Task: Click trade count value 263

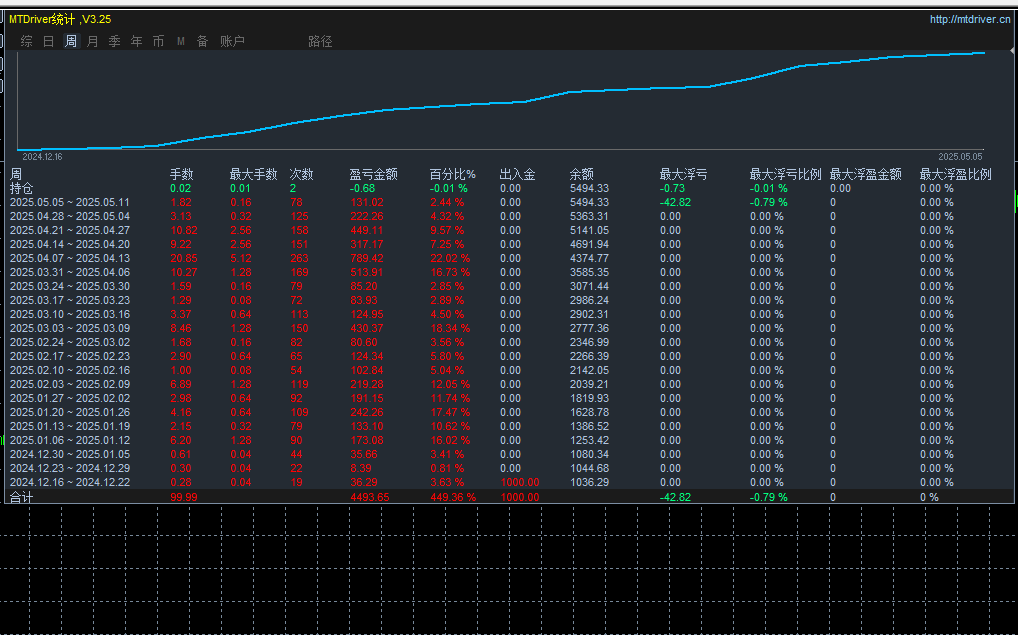Action: tap(299, 258)
